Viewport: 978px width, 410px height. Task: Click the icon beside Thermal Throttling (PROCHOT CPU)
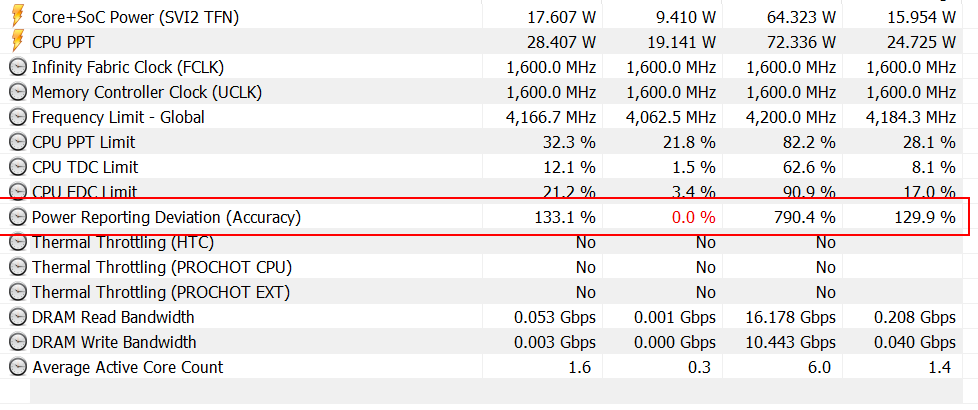[18, 267]
